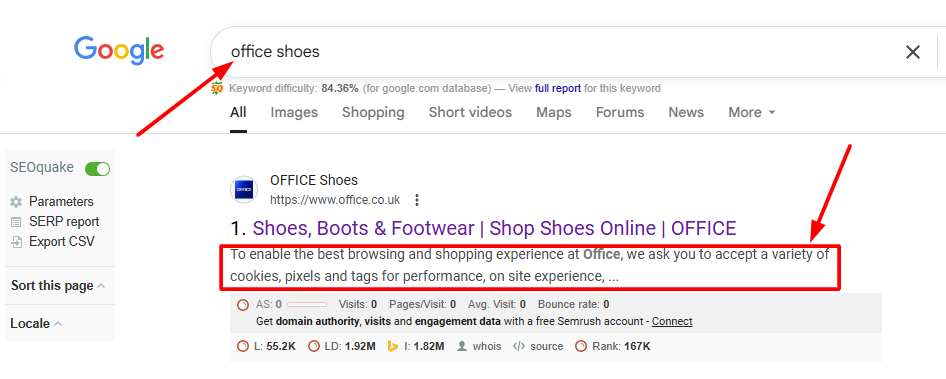The width and height of the screenshot is (946, 379).
Task: Go to the News tab
Action: click(x=686, y=112)
